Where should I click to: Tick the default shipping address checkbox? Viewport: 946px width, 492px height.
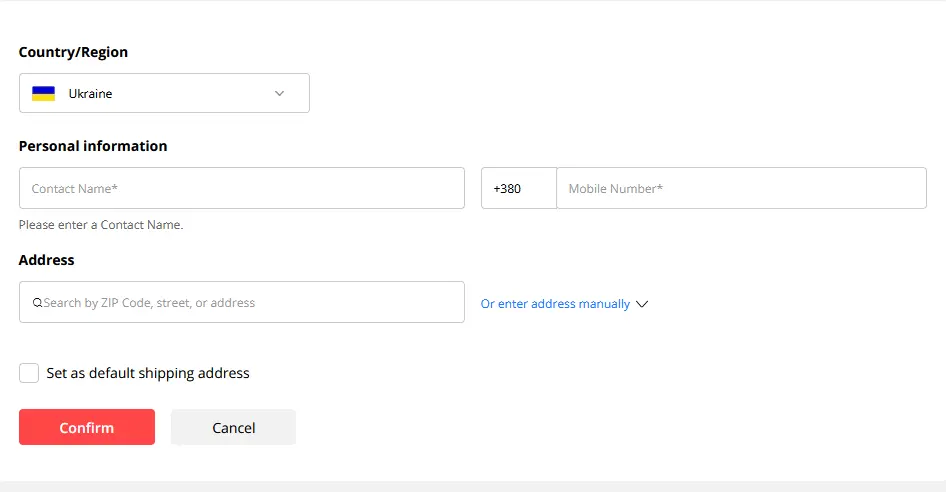29,373
